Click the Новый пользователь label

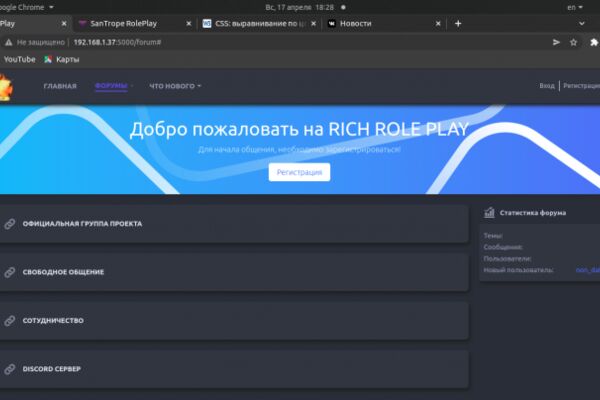(518, 270)
